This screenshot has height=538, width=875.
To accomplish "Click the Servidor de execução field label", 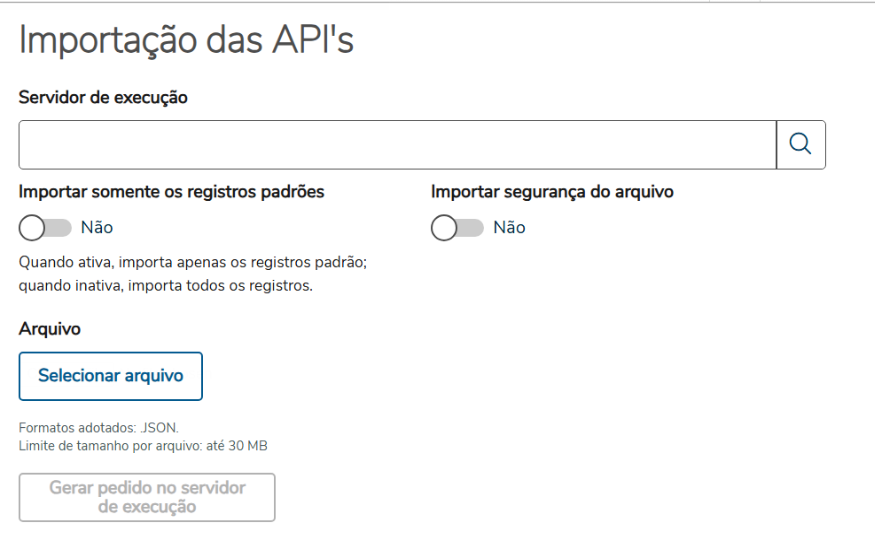I will [x=103, y=97].
